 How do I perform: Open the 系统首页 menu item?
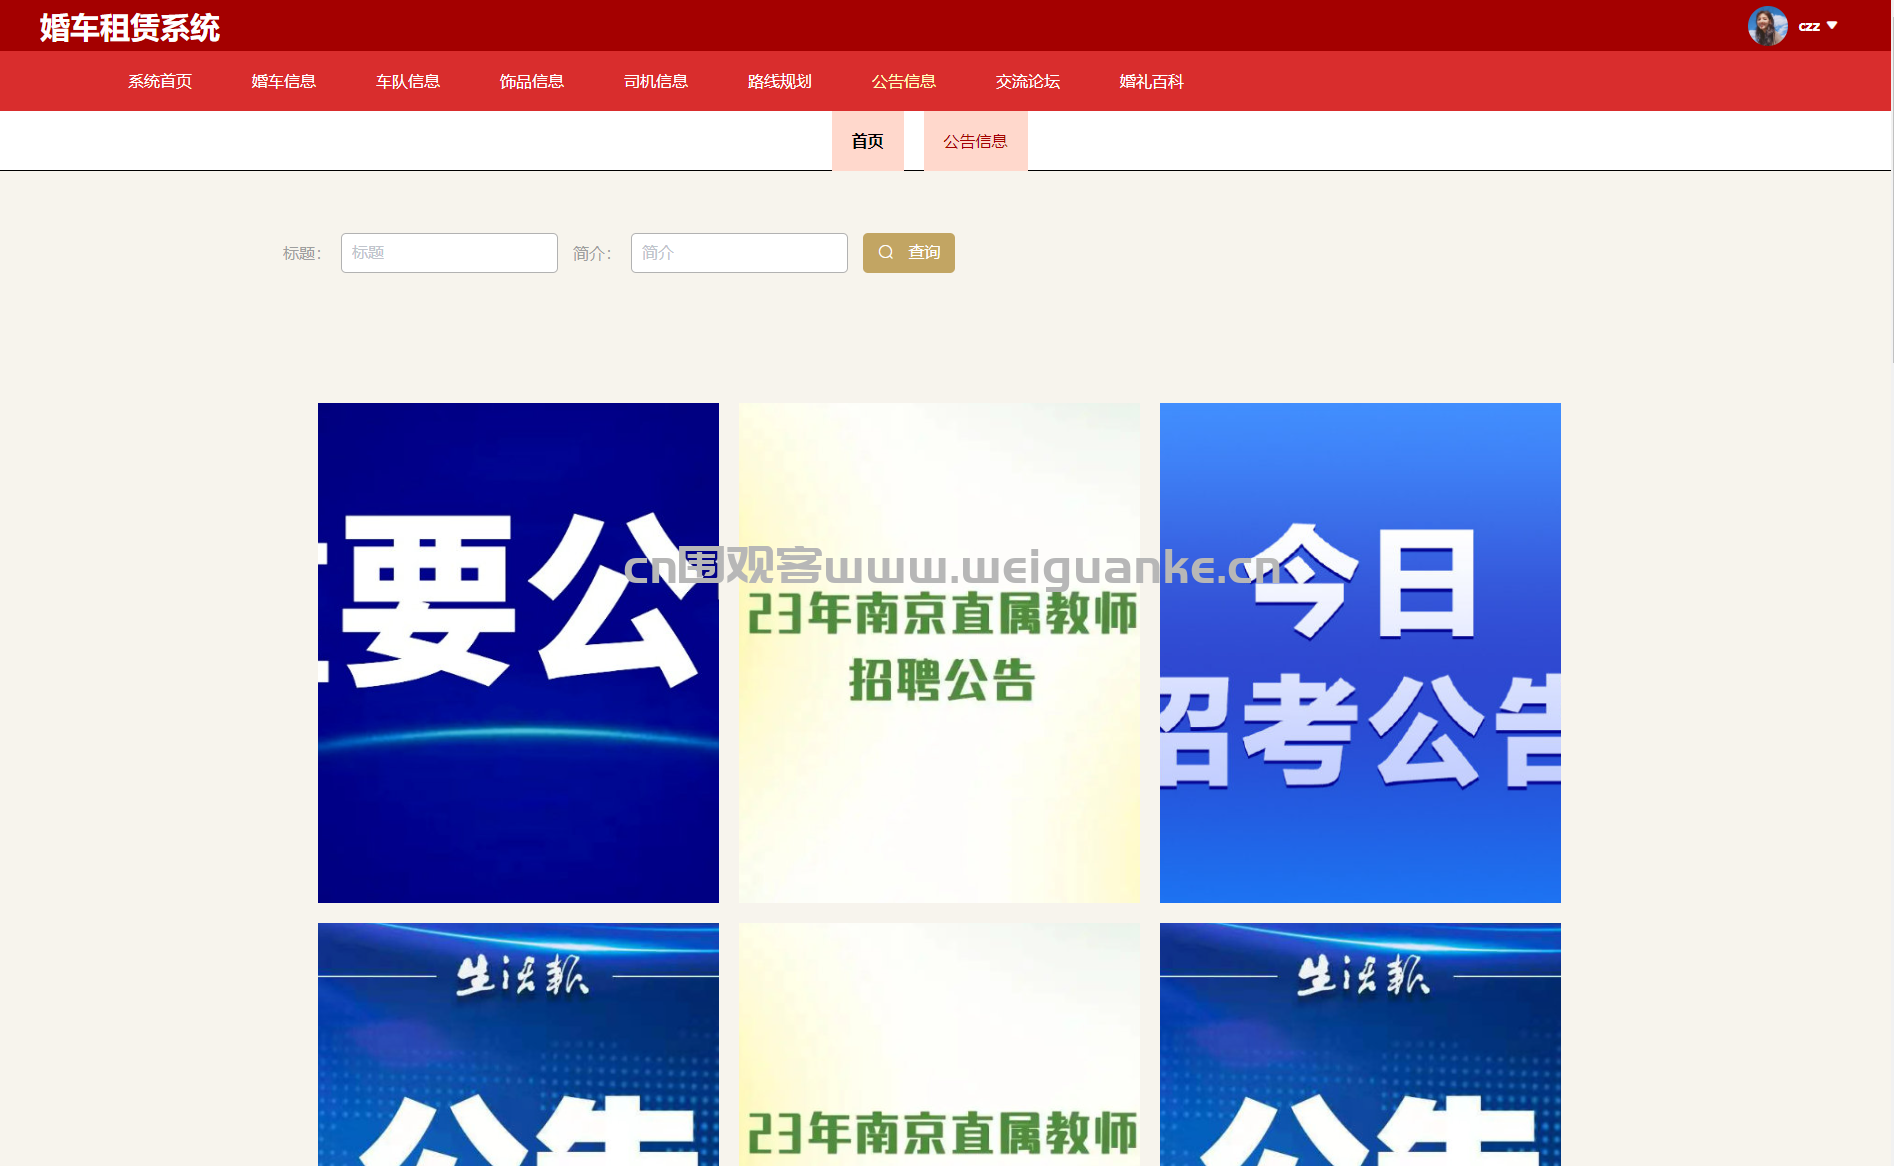coord(160,81)
